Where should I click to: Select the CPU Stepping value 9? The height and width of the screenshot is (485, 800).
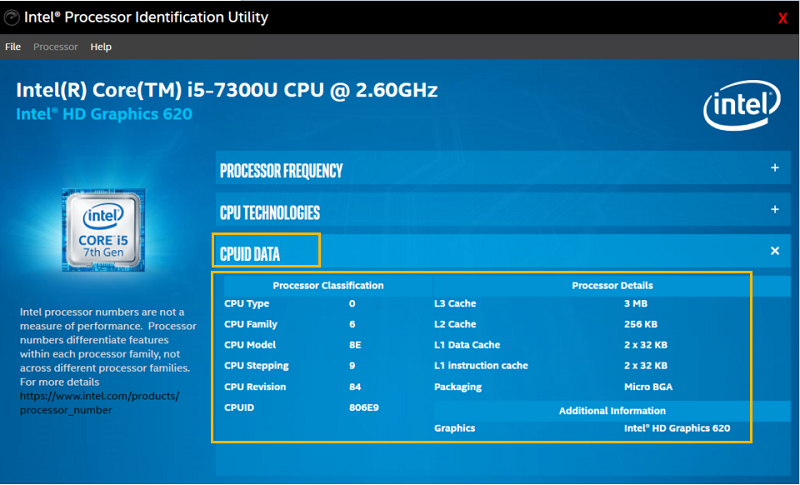click(352, 366)
